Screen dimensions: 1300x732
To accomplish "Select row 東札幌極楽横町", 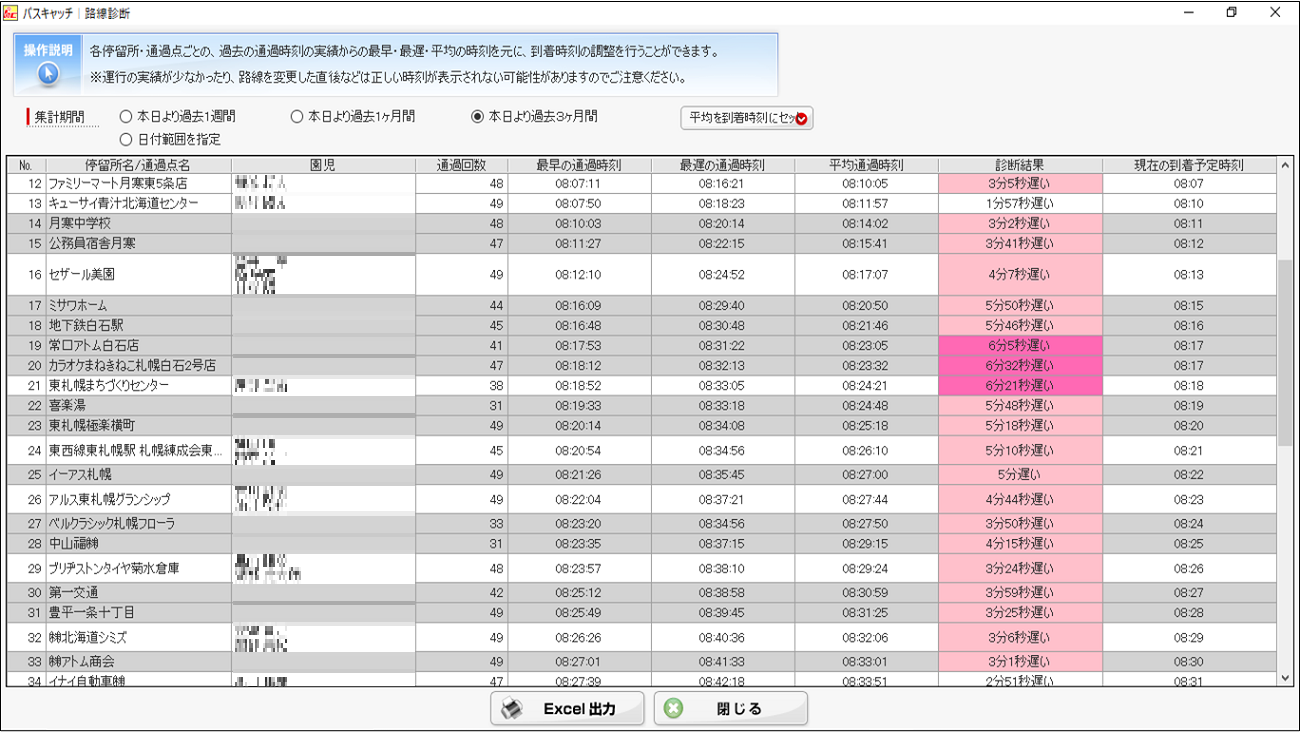I will pyautogui.click(x=642, y=426).
